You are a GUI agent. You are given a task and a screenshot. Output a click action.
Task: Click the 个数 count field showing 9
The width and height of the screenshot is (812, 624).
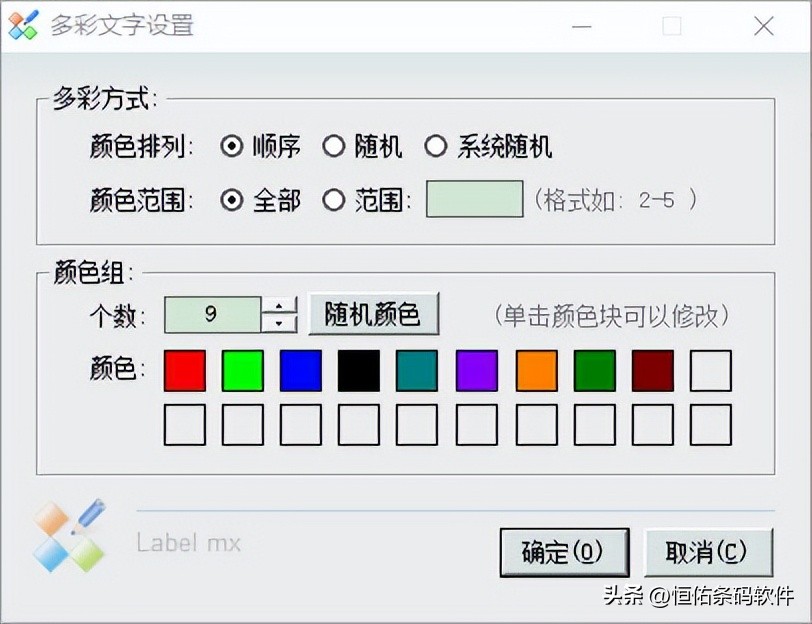click(215, 312)
